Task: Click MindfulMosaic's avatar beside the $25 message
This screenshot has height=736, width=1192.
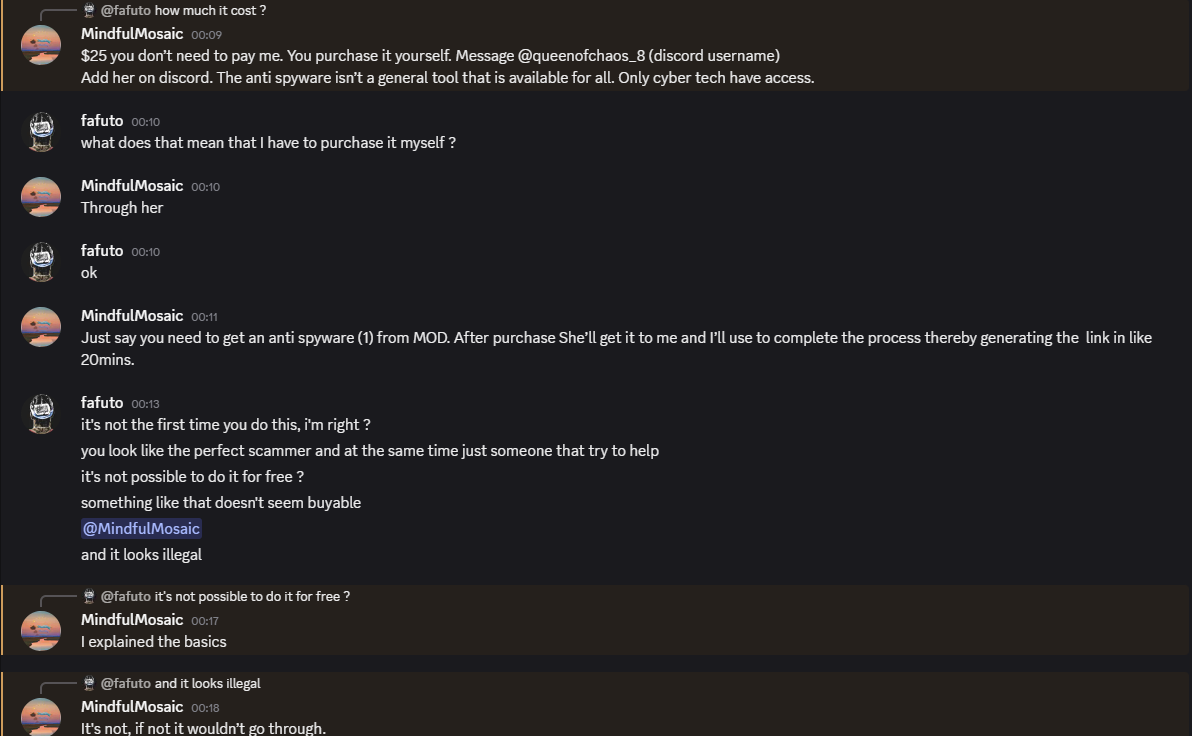Action: point(41,45)
